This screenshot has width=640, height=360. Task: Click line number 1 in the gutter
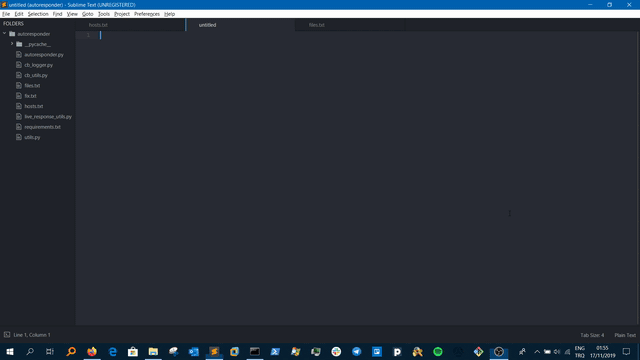point(88,35)
